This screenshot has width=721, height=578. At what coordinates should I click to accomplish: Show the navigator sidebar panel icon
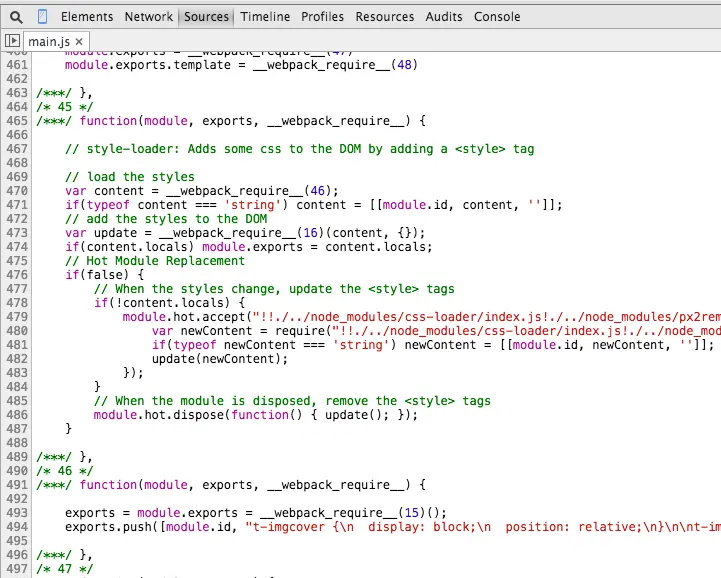(x=12, y=41)
